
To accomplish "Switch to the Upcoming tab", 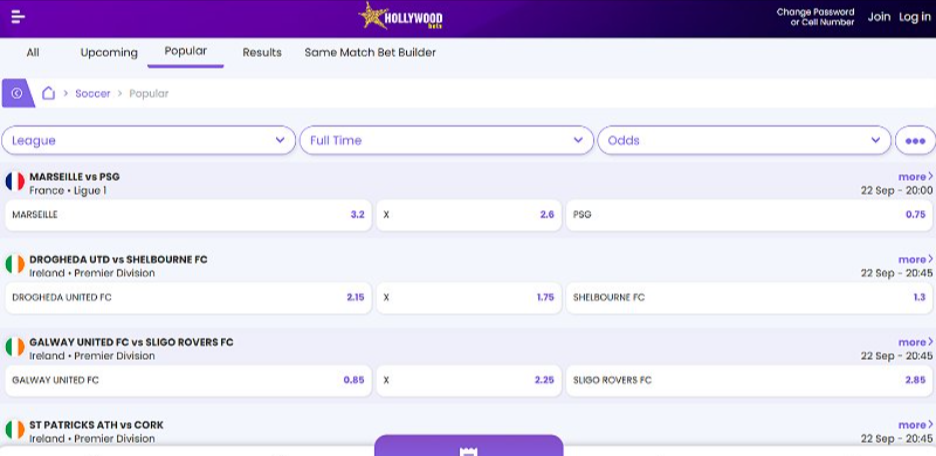I will [109, 53].
